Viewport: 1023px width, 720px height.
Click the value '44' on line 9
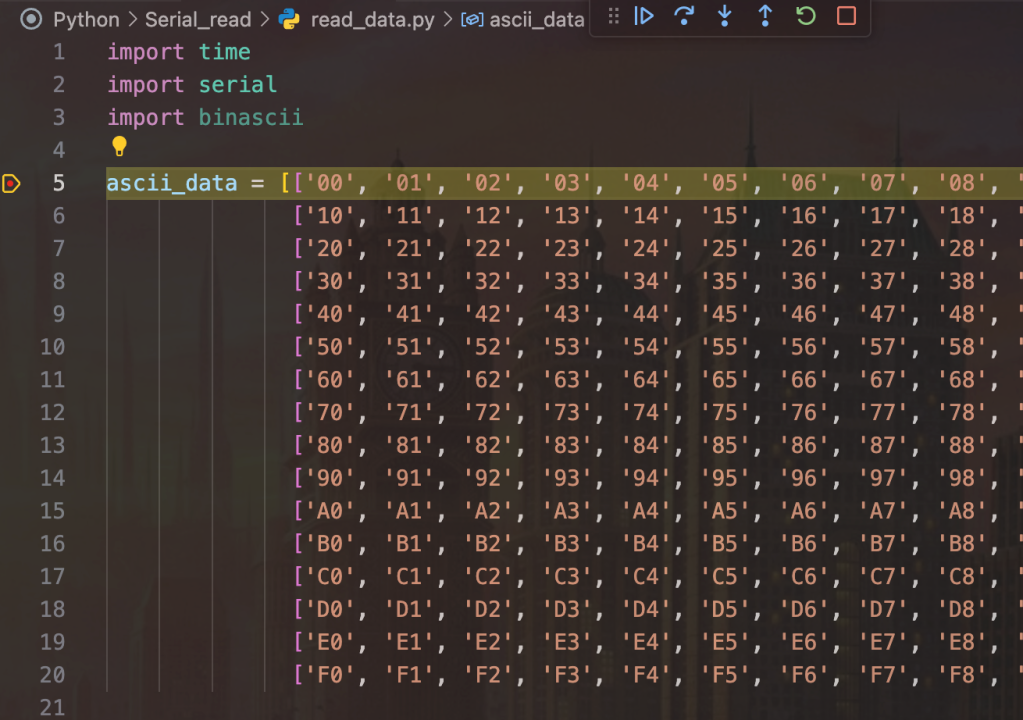point(645,314)
